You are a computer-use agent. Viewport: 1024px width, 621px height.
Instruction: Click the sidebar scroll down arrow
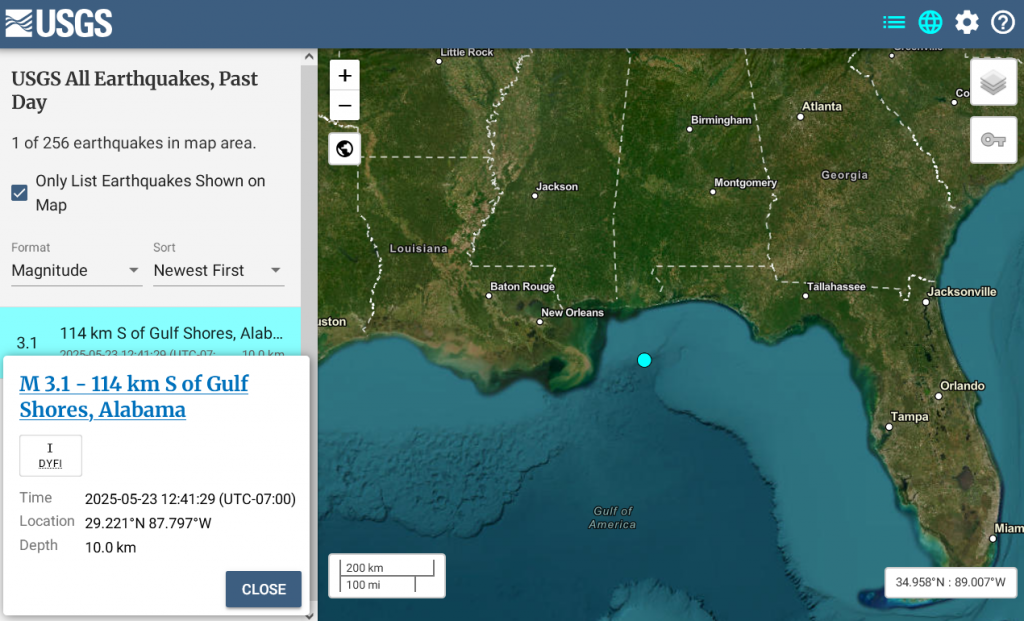click(309, 614)
